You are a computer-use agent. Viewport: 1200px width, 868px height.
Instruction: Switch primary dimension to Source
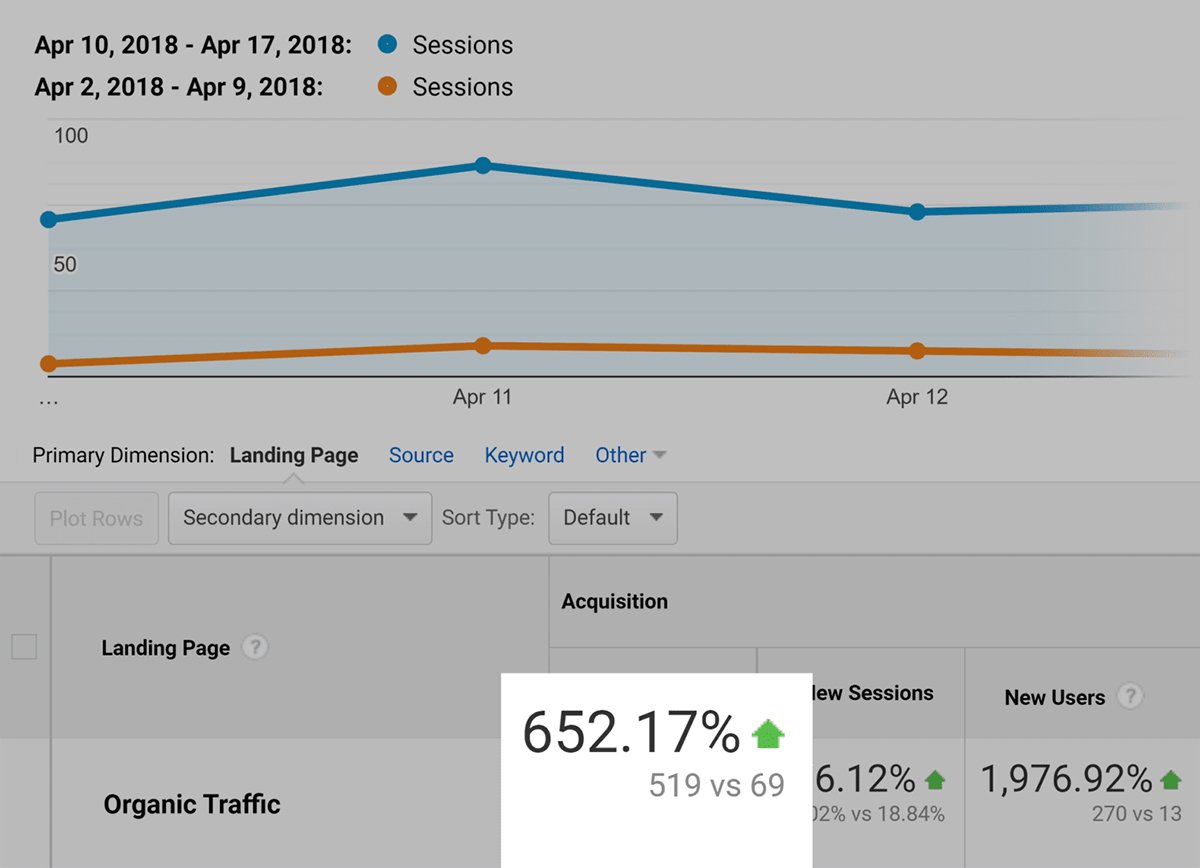[421, 455]
